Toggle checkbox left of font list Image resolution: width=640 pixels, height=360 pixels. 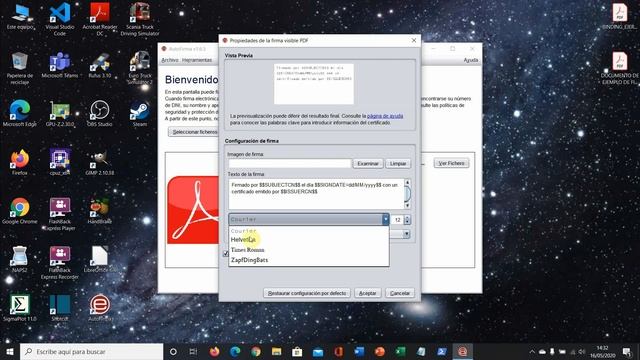(226, 254)
